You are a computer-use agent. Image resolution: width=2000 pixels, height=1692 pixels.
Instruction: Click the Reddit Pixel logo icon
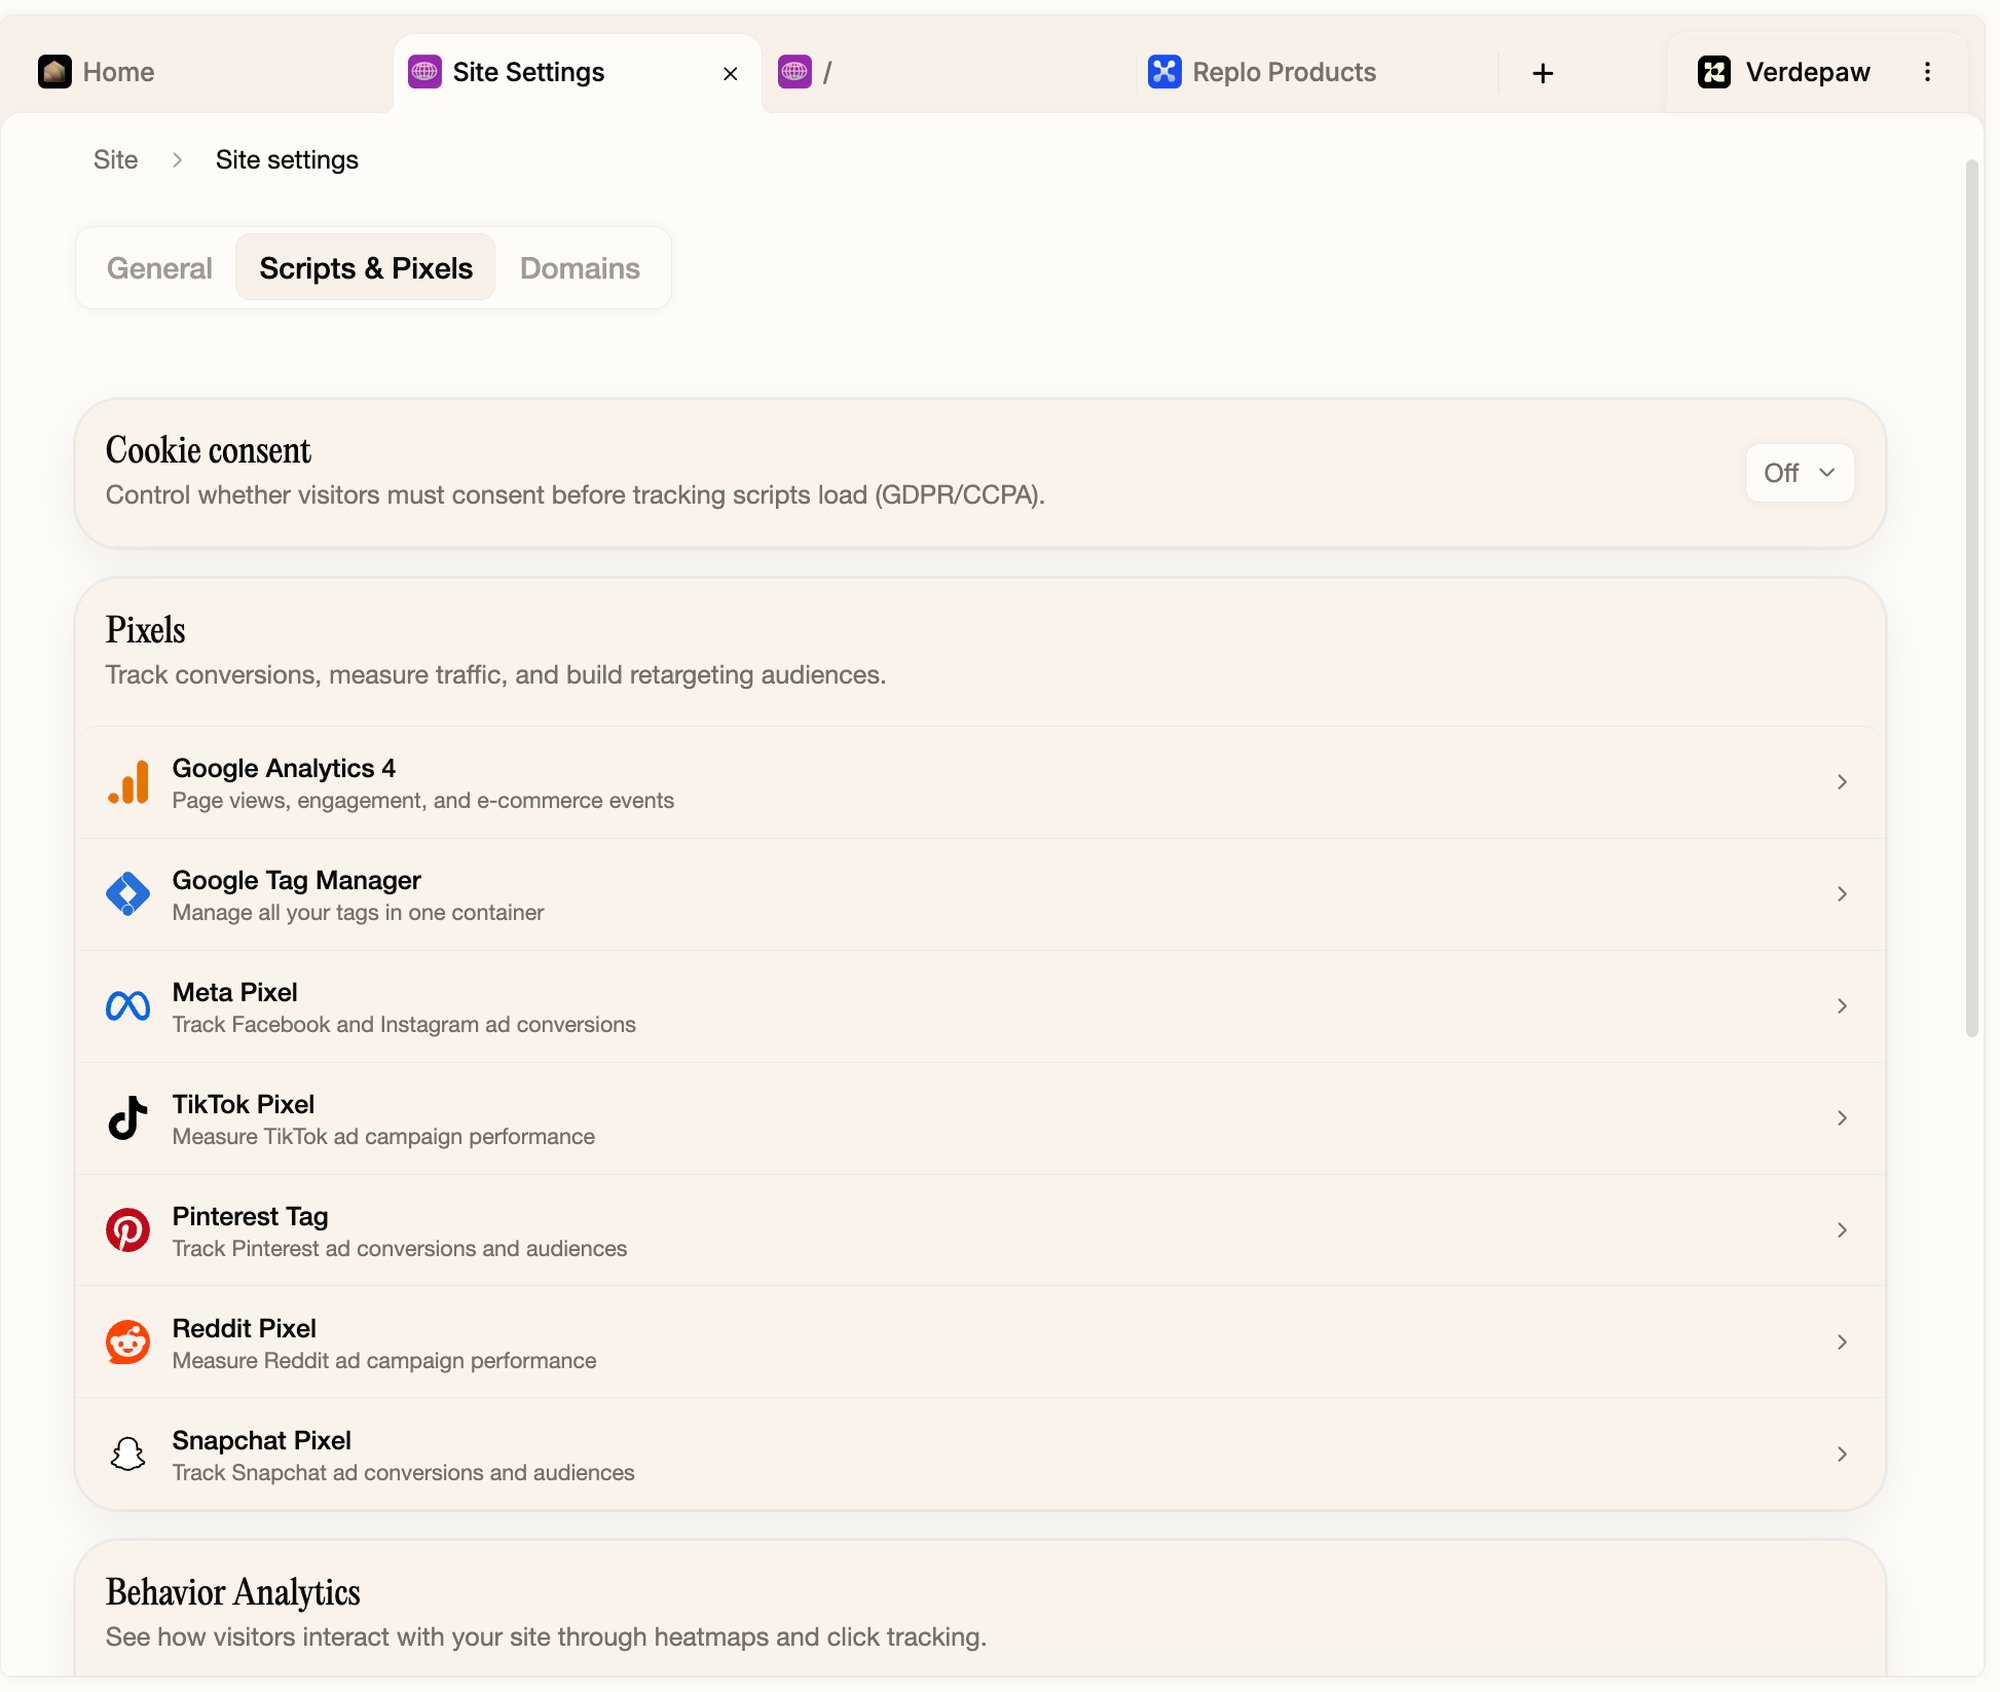[x=128, y=1342]
